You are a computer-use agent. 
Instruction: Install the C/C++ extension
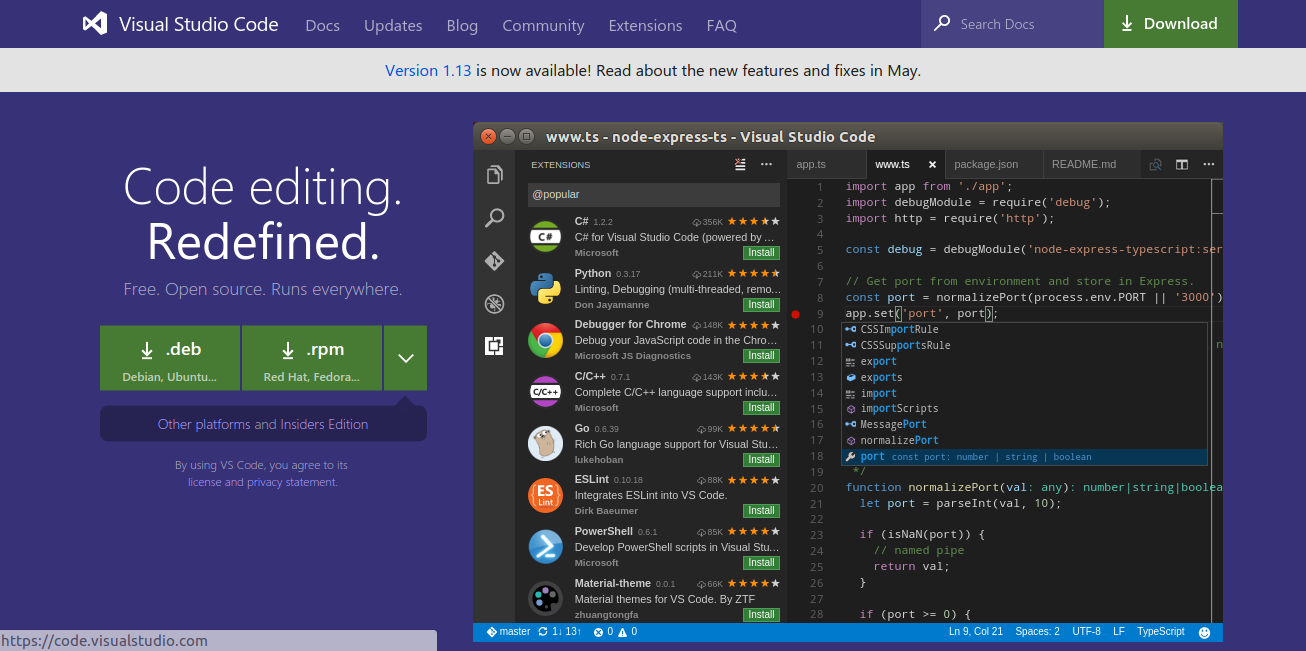coord(761,408)
